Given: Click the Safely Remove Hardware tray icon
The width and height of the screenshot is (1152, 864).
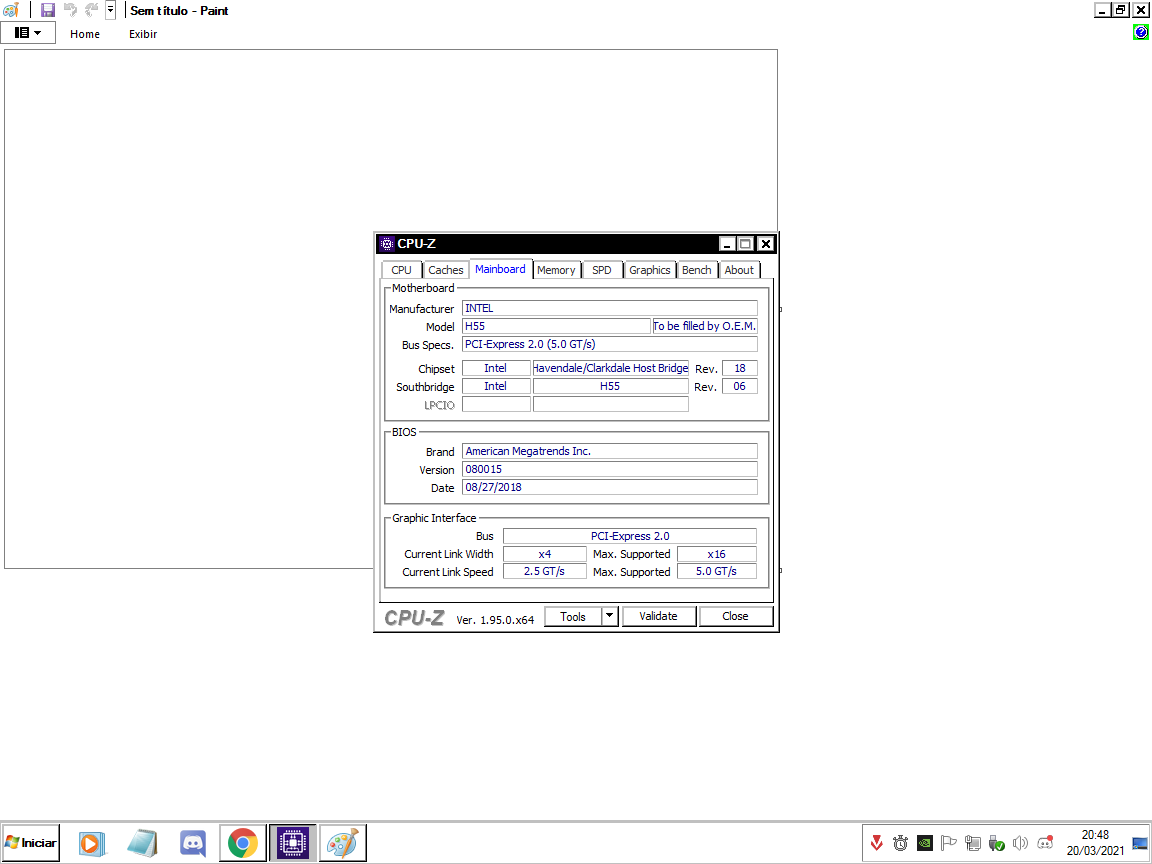Looking at the screenshot, I should coord(996,843).
